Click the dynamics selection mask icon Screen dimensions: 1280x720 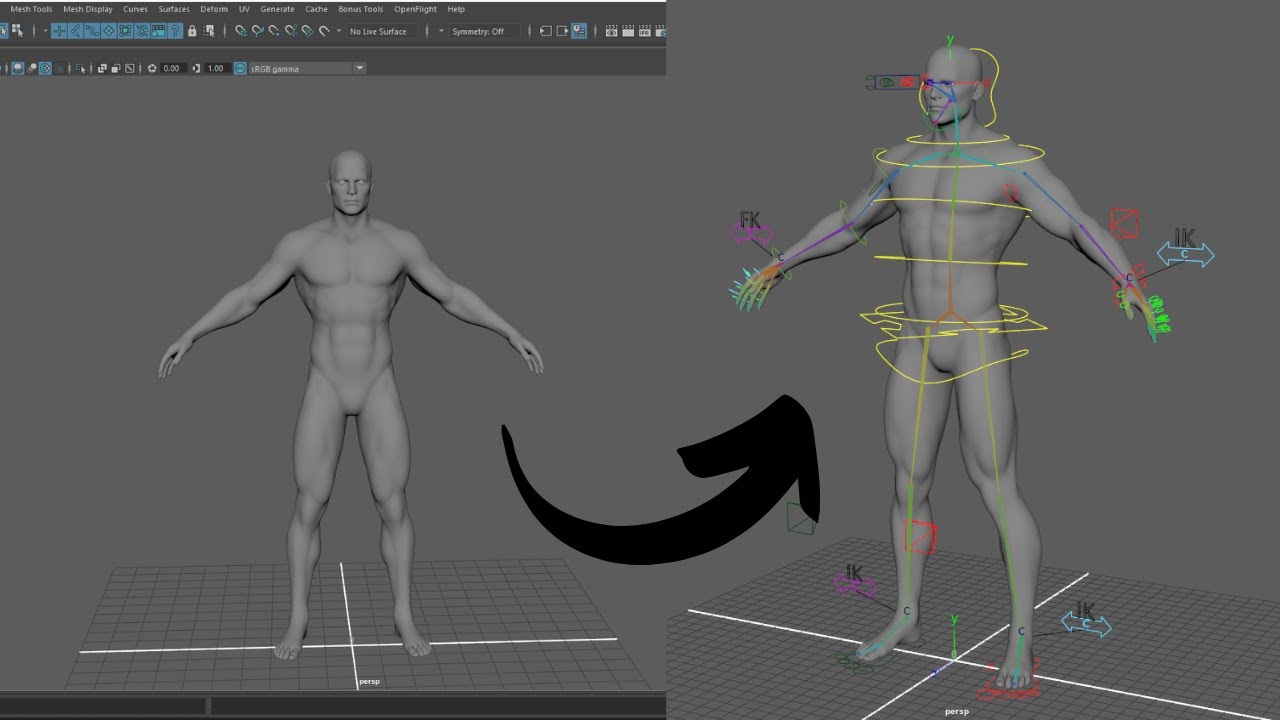142,31
